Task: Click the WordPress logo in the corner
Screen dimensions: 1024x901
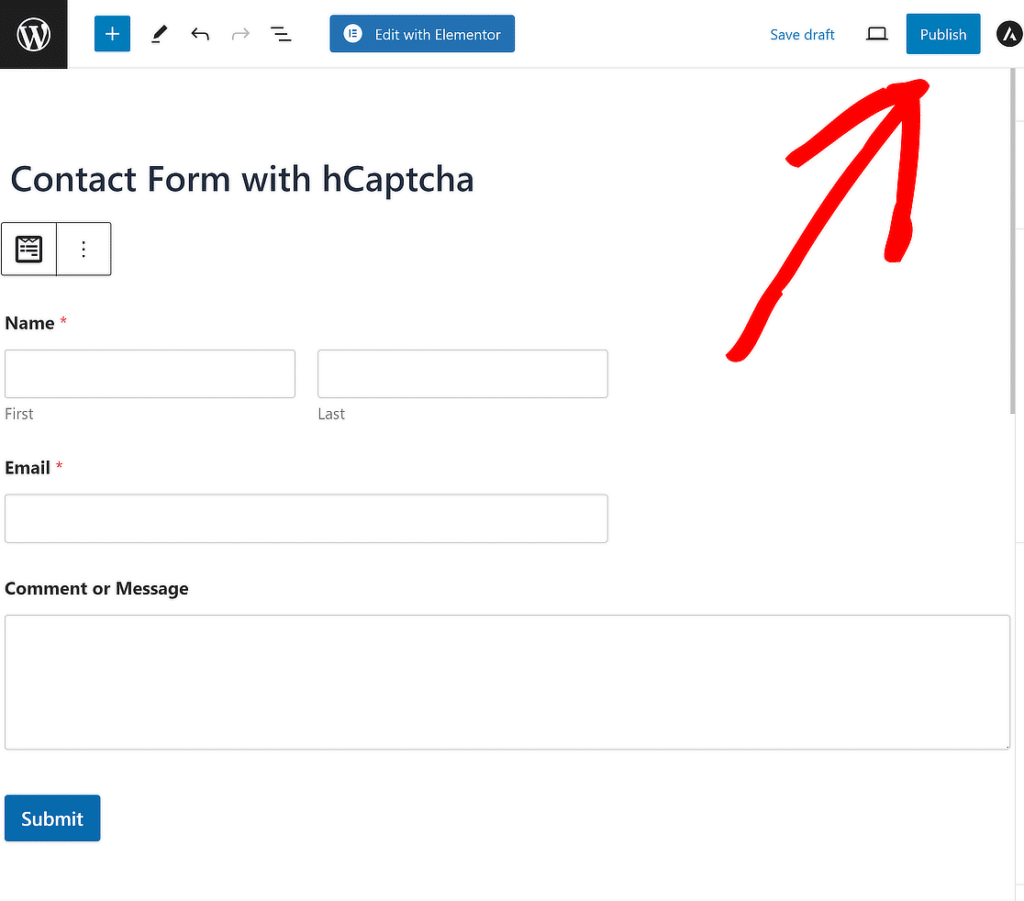Action: coord(33,33)
